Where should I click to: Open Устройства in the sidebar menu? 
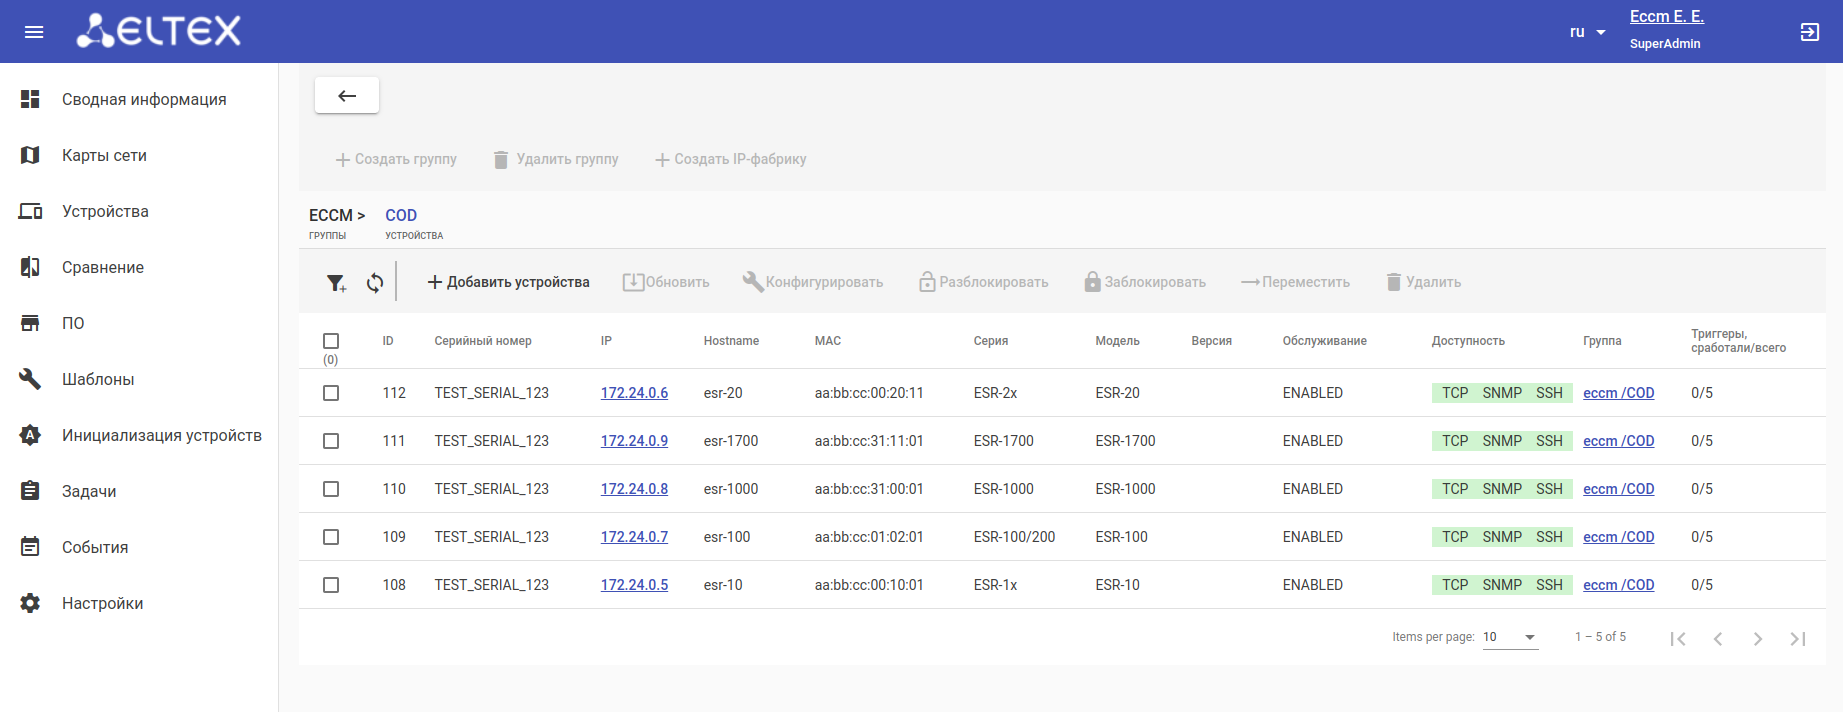(x=105, y=211)
